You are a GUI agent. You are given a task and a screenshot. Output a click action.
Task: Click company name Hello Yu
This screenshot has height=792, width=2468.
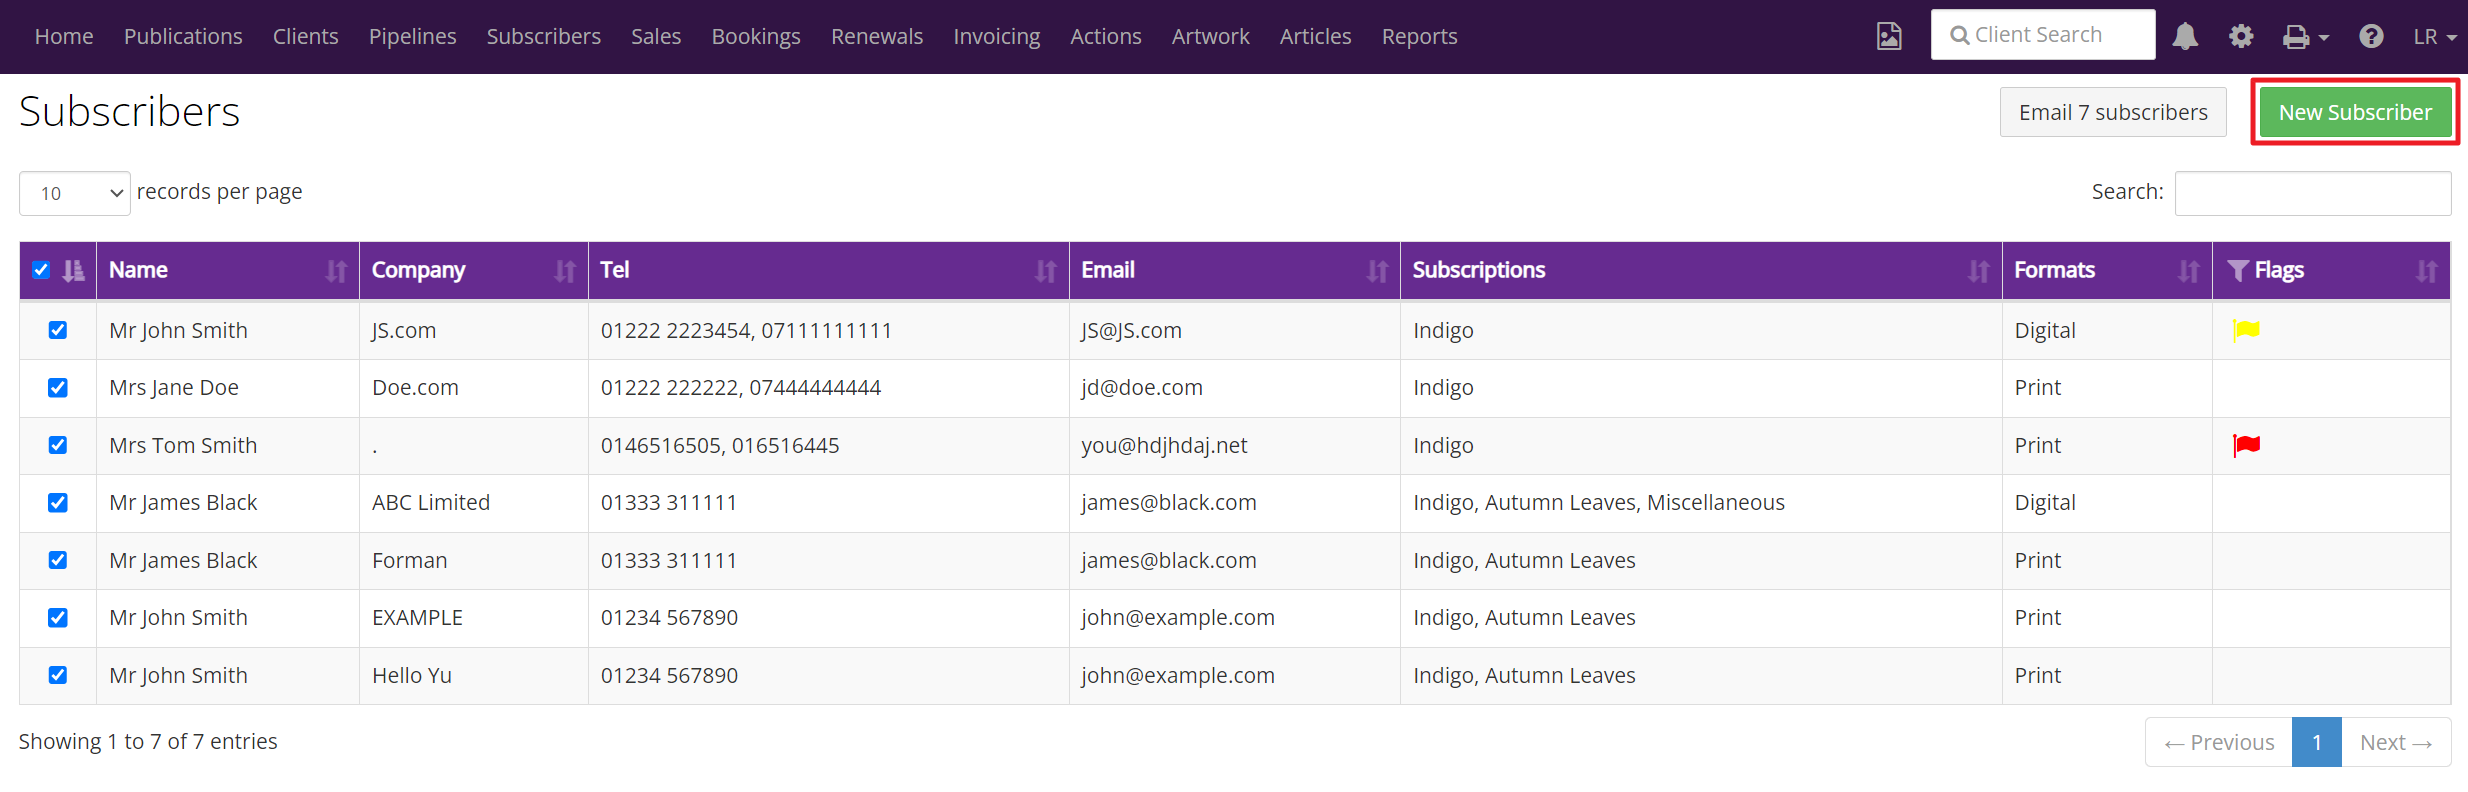(x=412, y=676)
